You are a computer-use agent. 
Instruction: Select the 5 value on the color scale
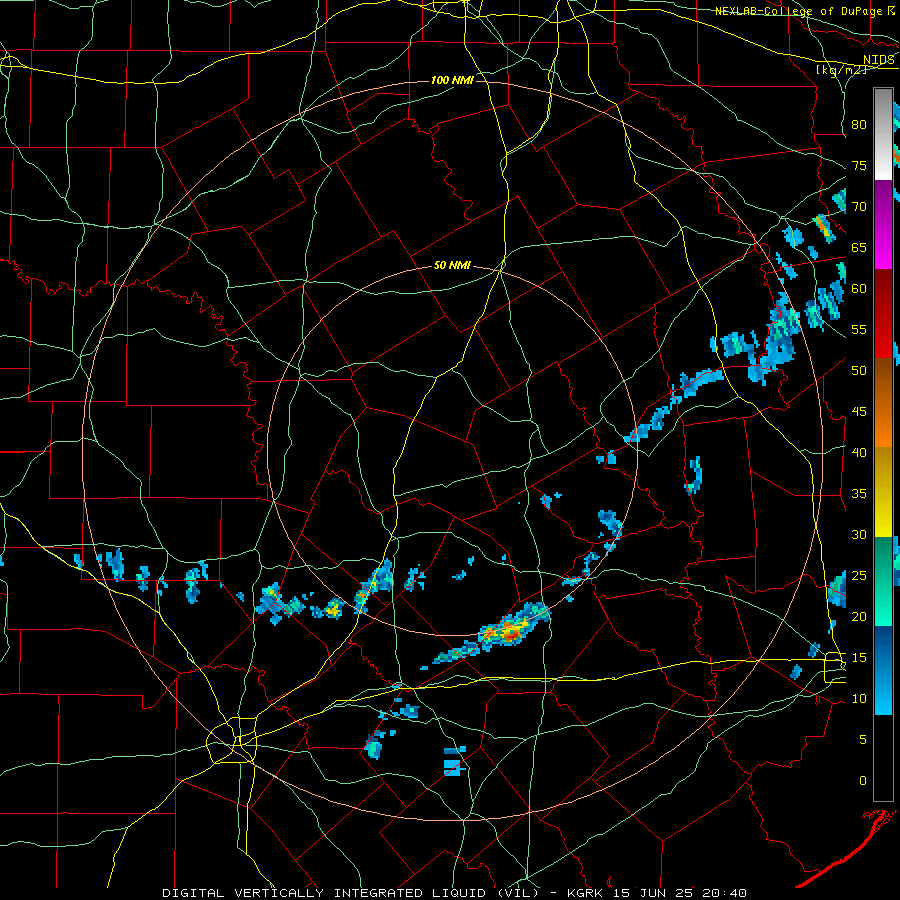(863, 740)
